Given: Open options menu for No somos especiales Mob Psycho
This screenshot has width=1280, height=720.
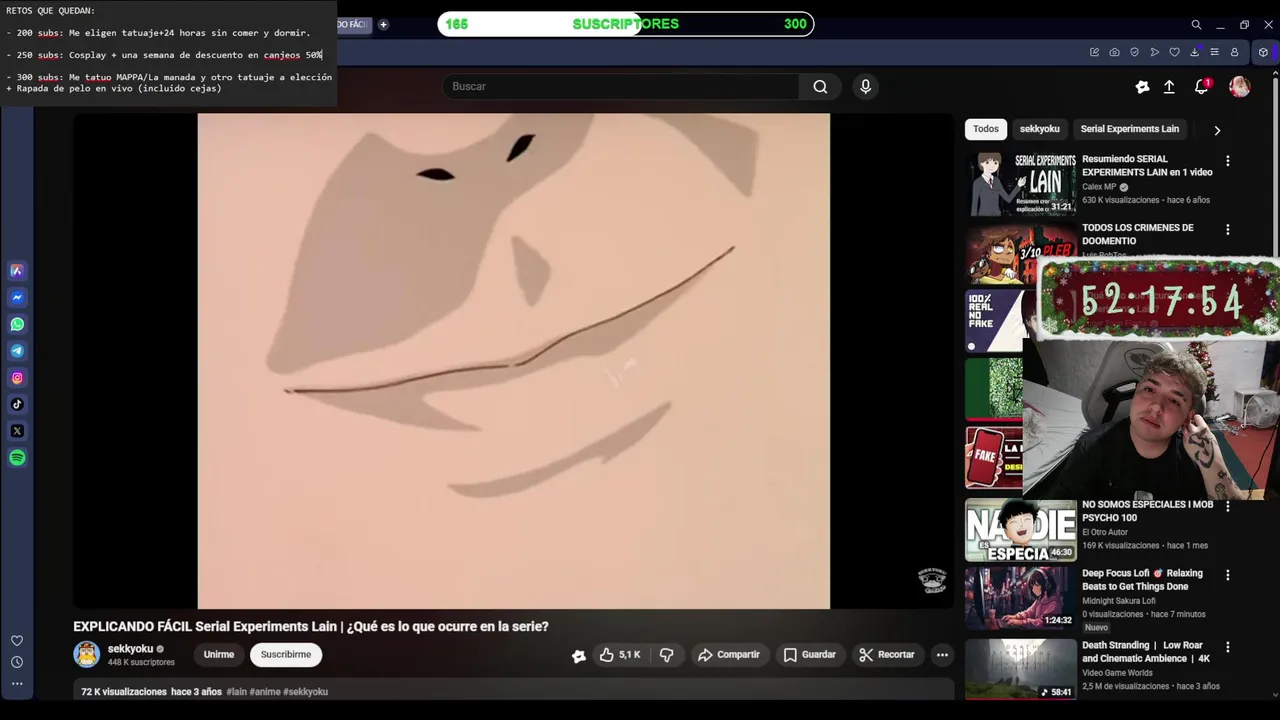Looking at the screenshot, I should pyautogui.click(x=1228, y=507).
